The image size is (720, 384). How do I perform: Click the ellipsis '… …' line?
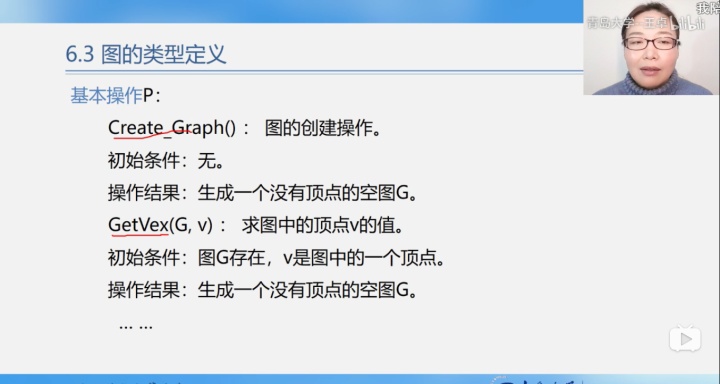click(135, 326)
